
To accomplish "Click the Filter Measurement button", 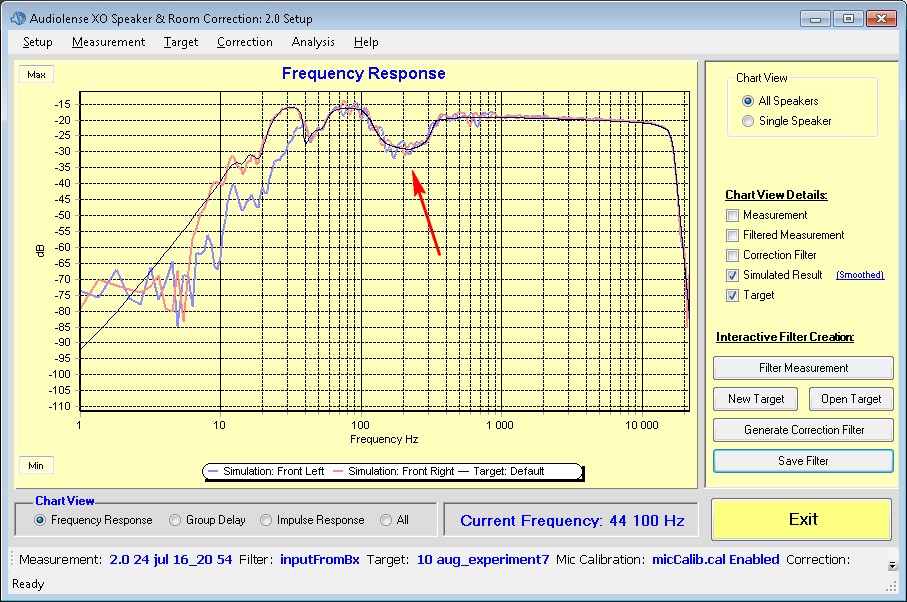I will point(803,368).
